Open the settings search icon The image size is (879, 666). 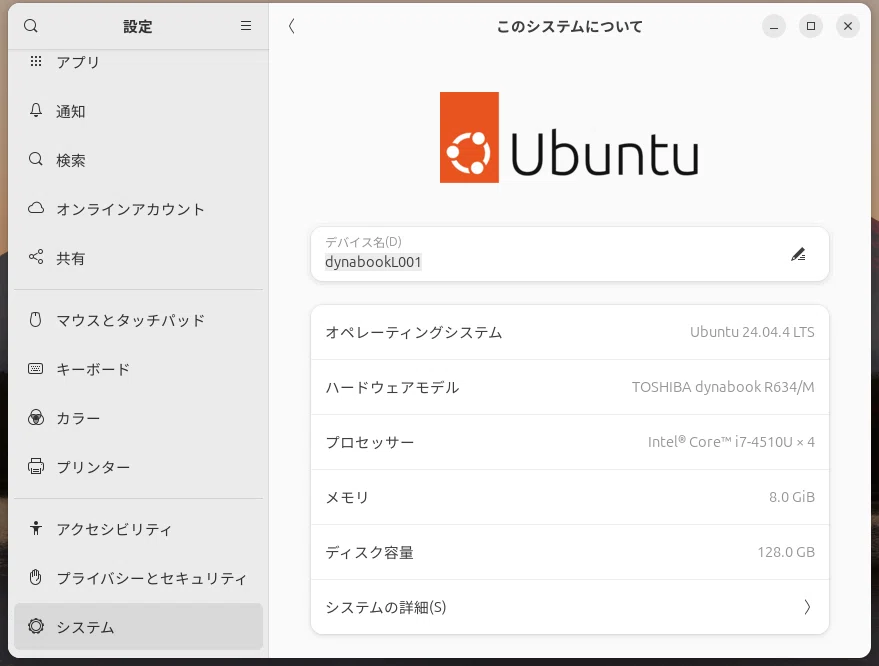pos(31,26)
